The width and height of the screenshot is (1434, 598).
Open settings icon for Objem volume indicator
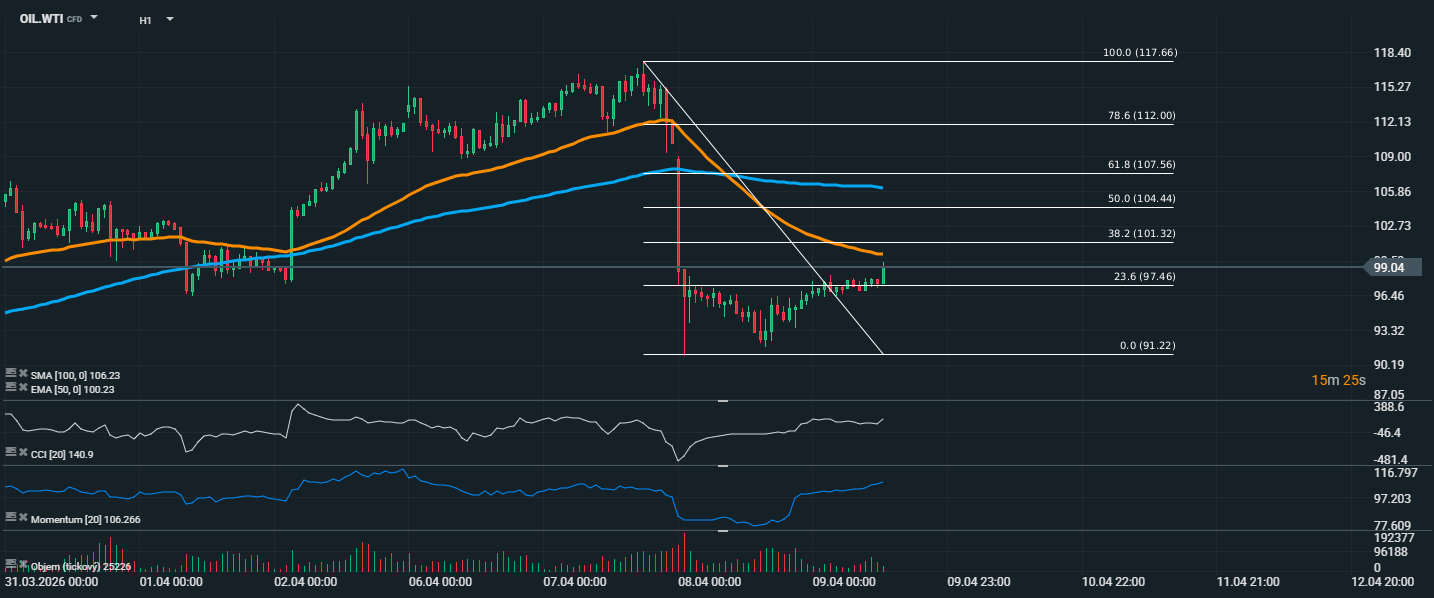pos(10,565)
